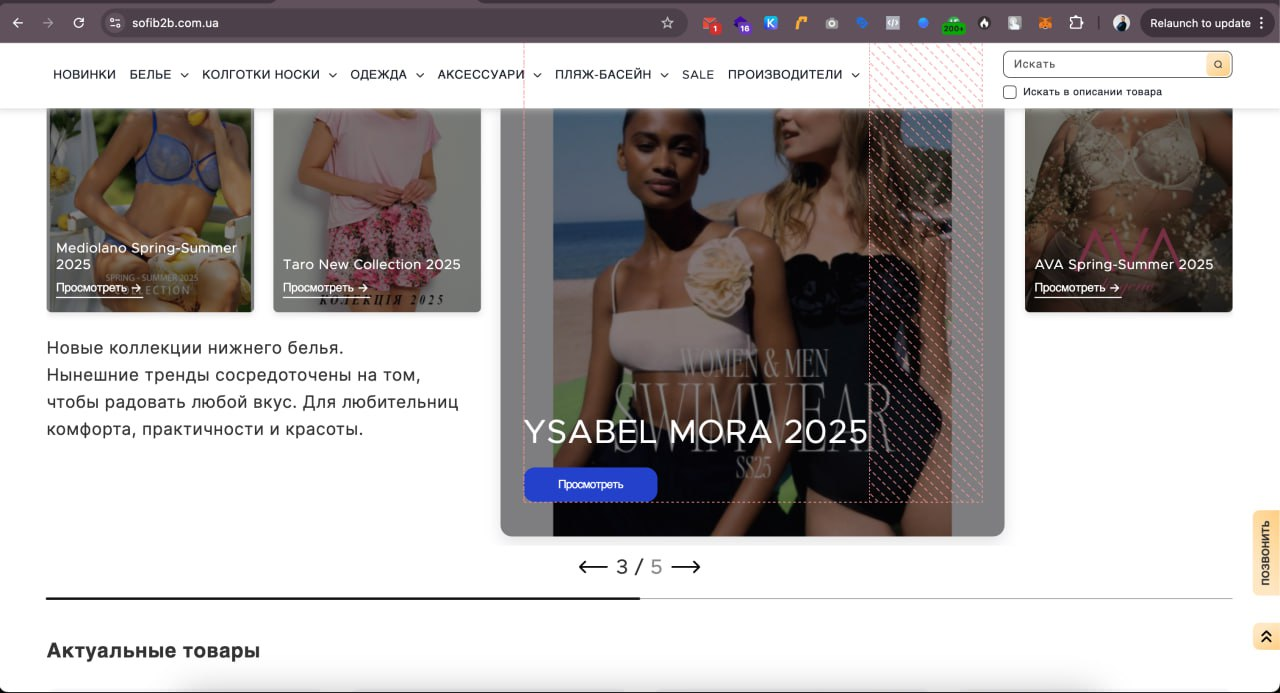
Task: Bookmark this page with star icon
Action: click(x=667, y=23)
